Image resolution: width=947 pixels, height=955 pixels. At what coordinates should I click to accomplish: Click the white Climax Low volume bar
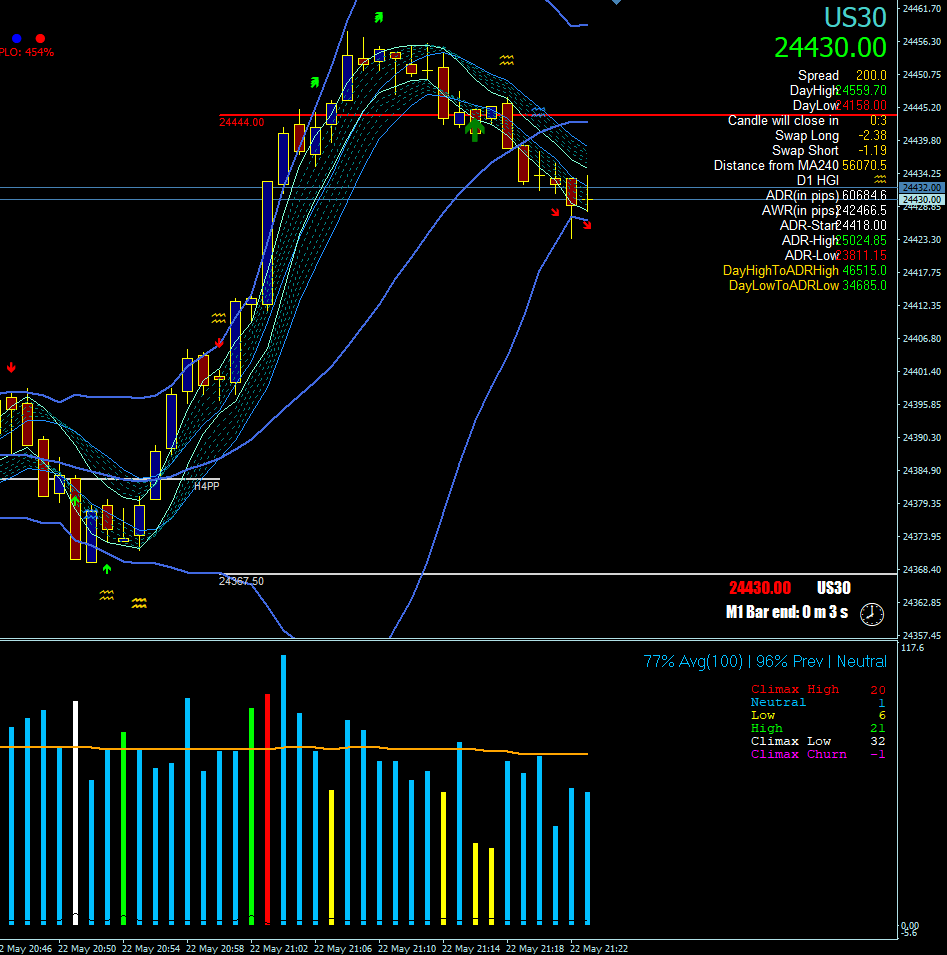click(76, 812)
